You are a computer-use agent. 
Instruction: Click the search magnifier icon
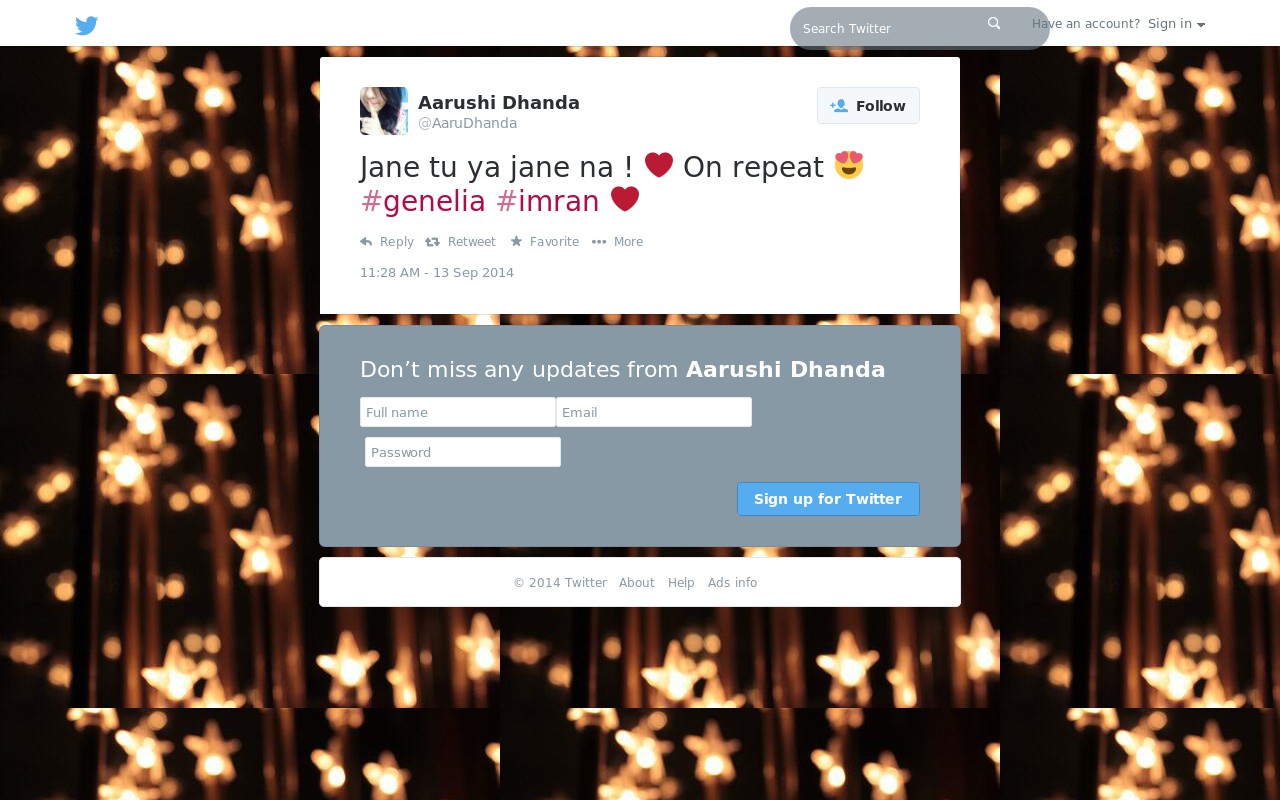click(x=994, y=23)
